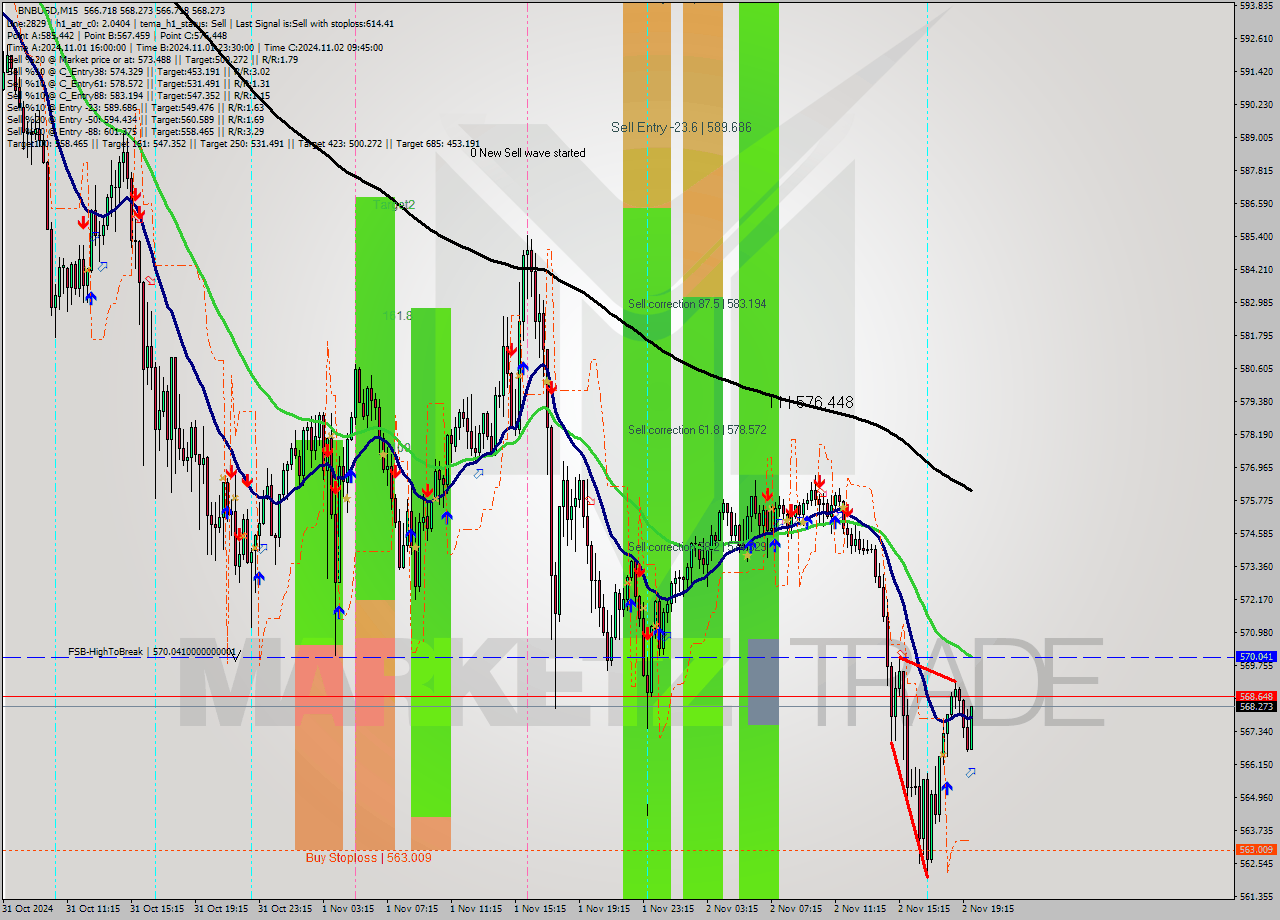Click the black 568.273 current price tag
The width and height of the screenshot is (1280, 920).
point(1256,706)
